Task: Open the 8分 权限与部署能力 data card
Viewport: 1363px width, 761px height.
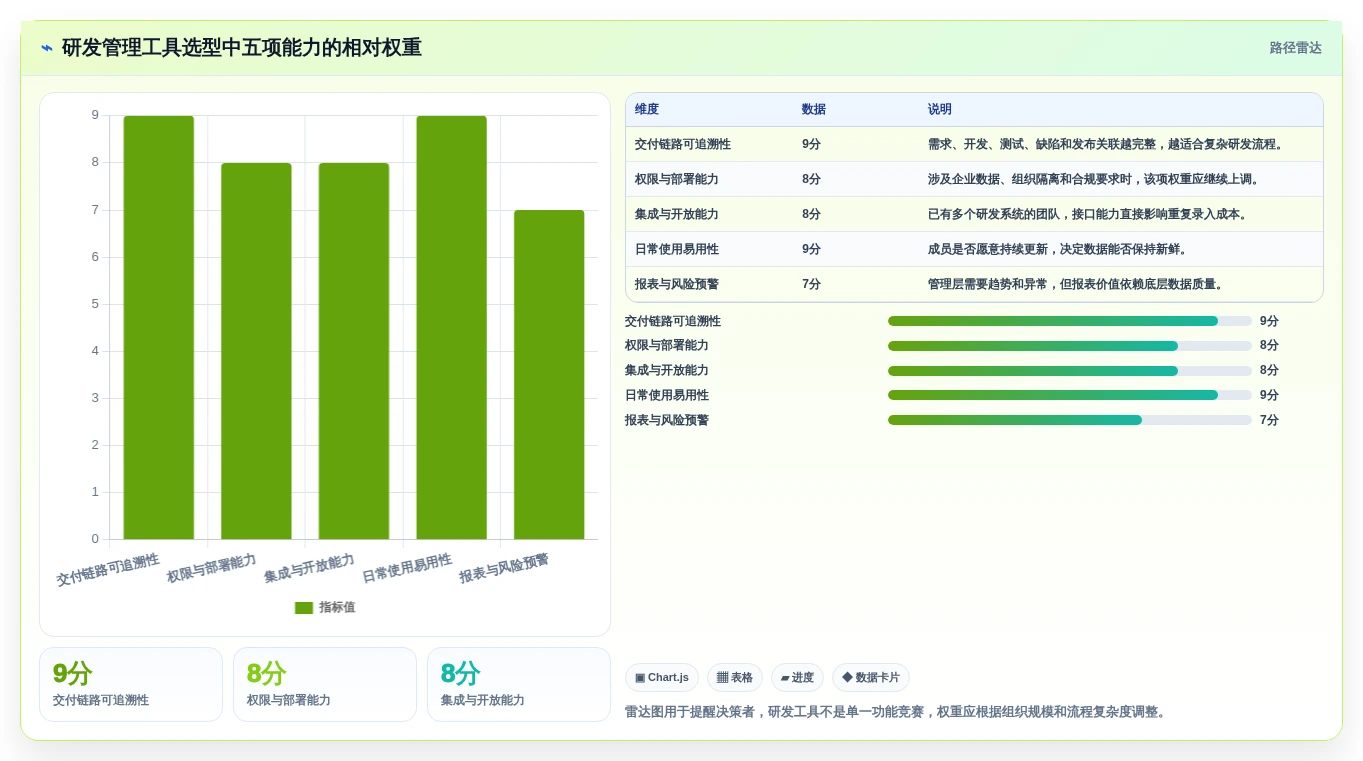Action: click(325, 684)
